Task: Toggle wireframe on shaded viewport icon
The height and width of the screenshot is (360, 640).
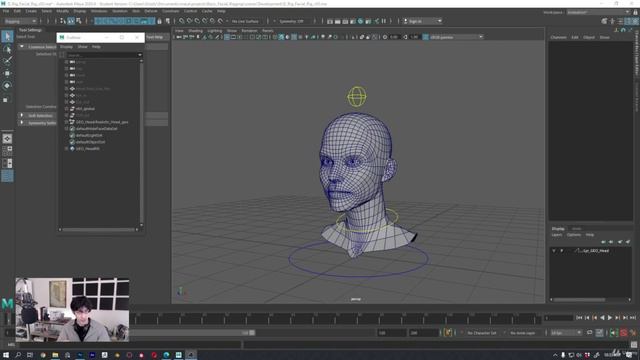Action: point(294,37)
